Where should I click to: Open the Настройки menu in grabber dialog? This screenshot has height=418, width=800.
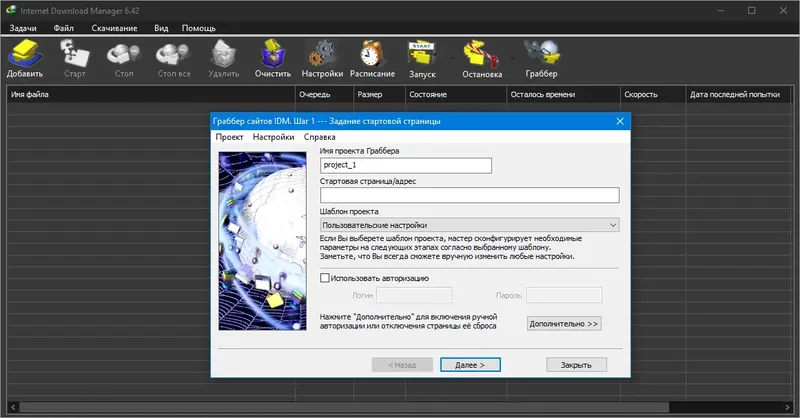pyautogui.click(x=273, y=137)
